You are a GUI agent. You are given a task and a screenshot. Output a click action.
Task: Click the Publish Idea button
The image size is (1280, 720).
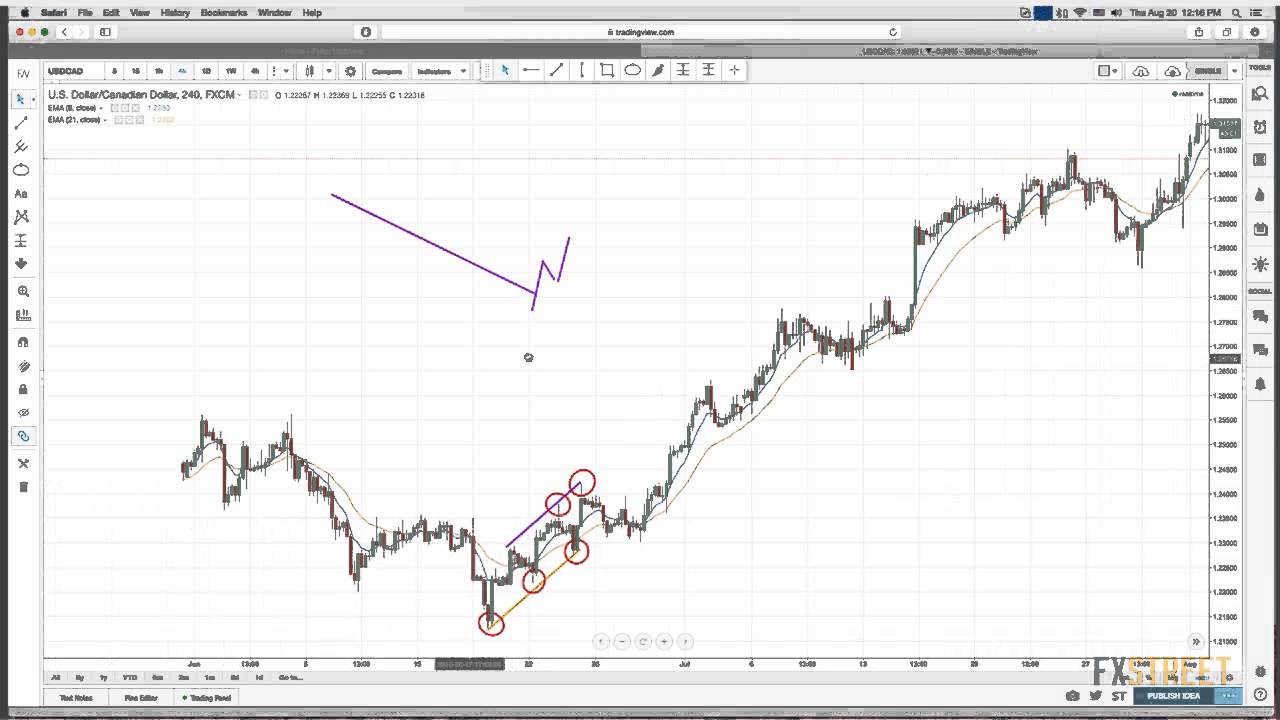(x=1173, y=696)
